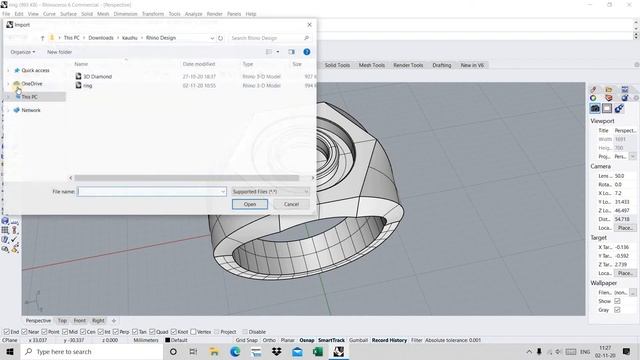640x360 pixels.
Task: Click the pencil icon in the right panel tabs
Action: pyautogui.click(x=593, y=89)
